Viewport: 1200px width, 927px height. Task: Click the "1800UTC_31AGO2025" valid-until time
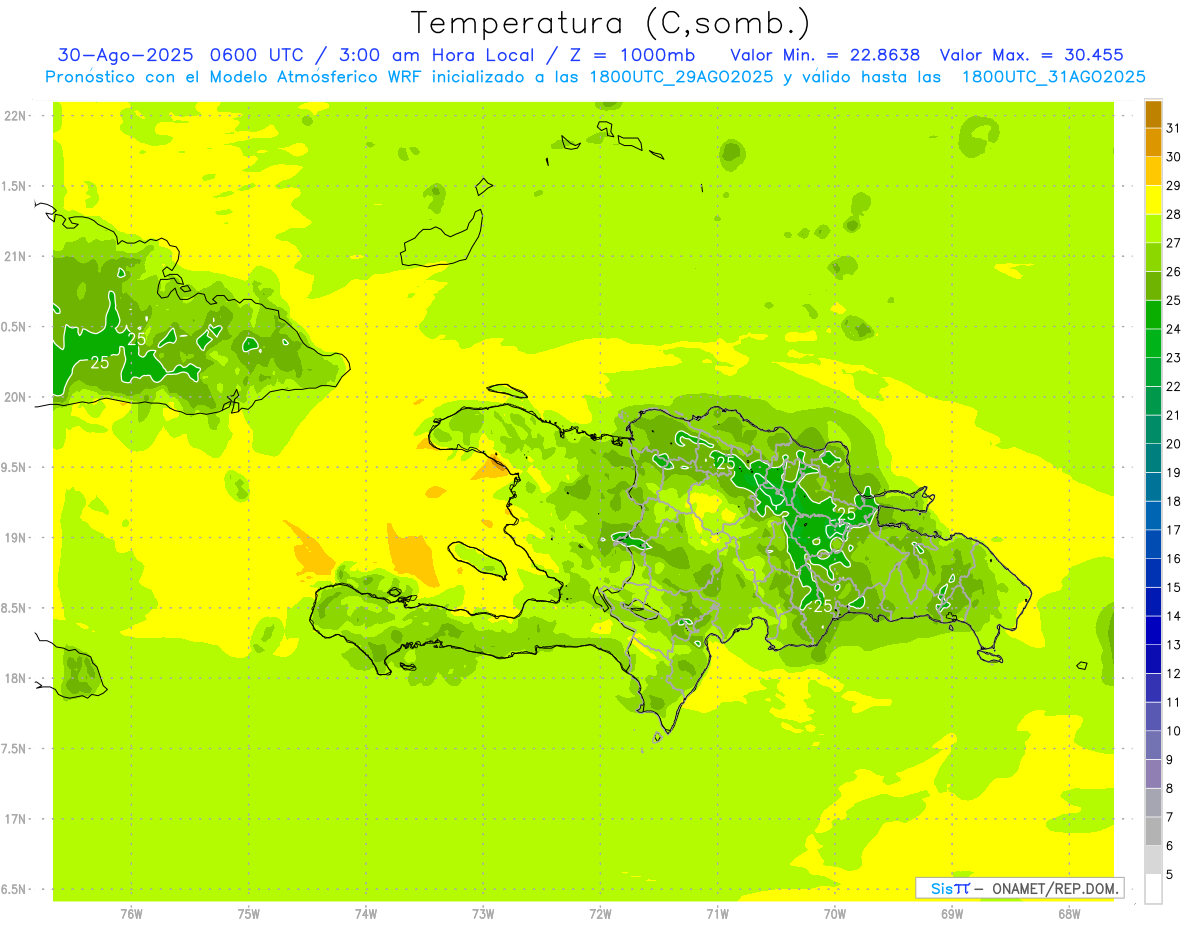[x=1054, y=77]
